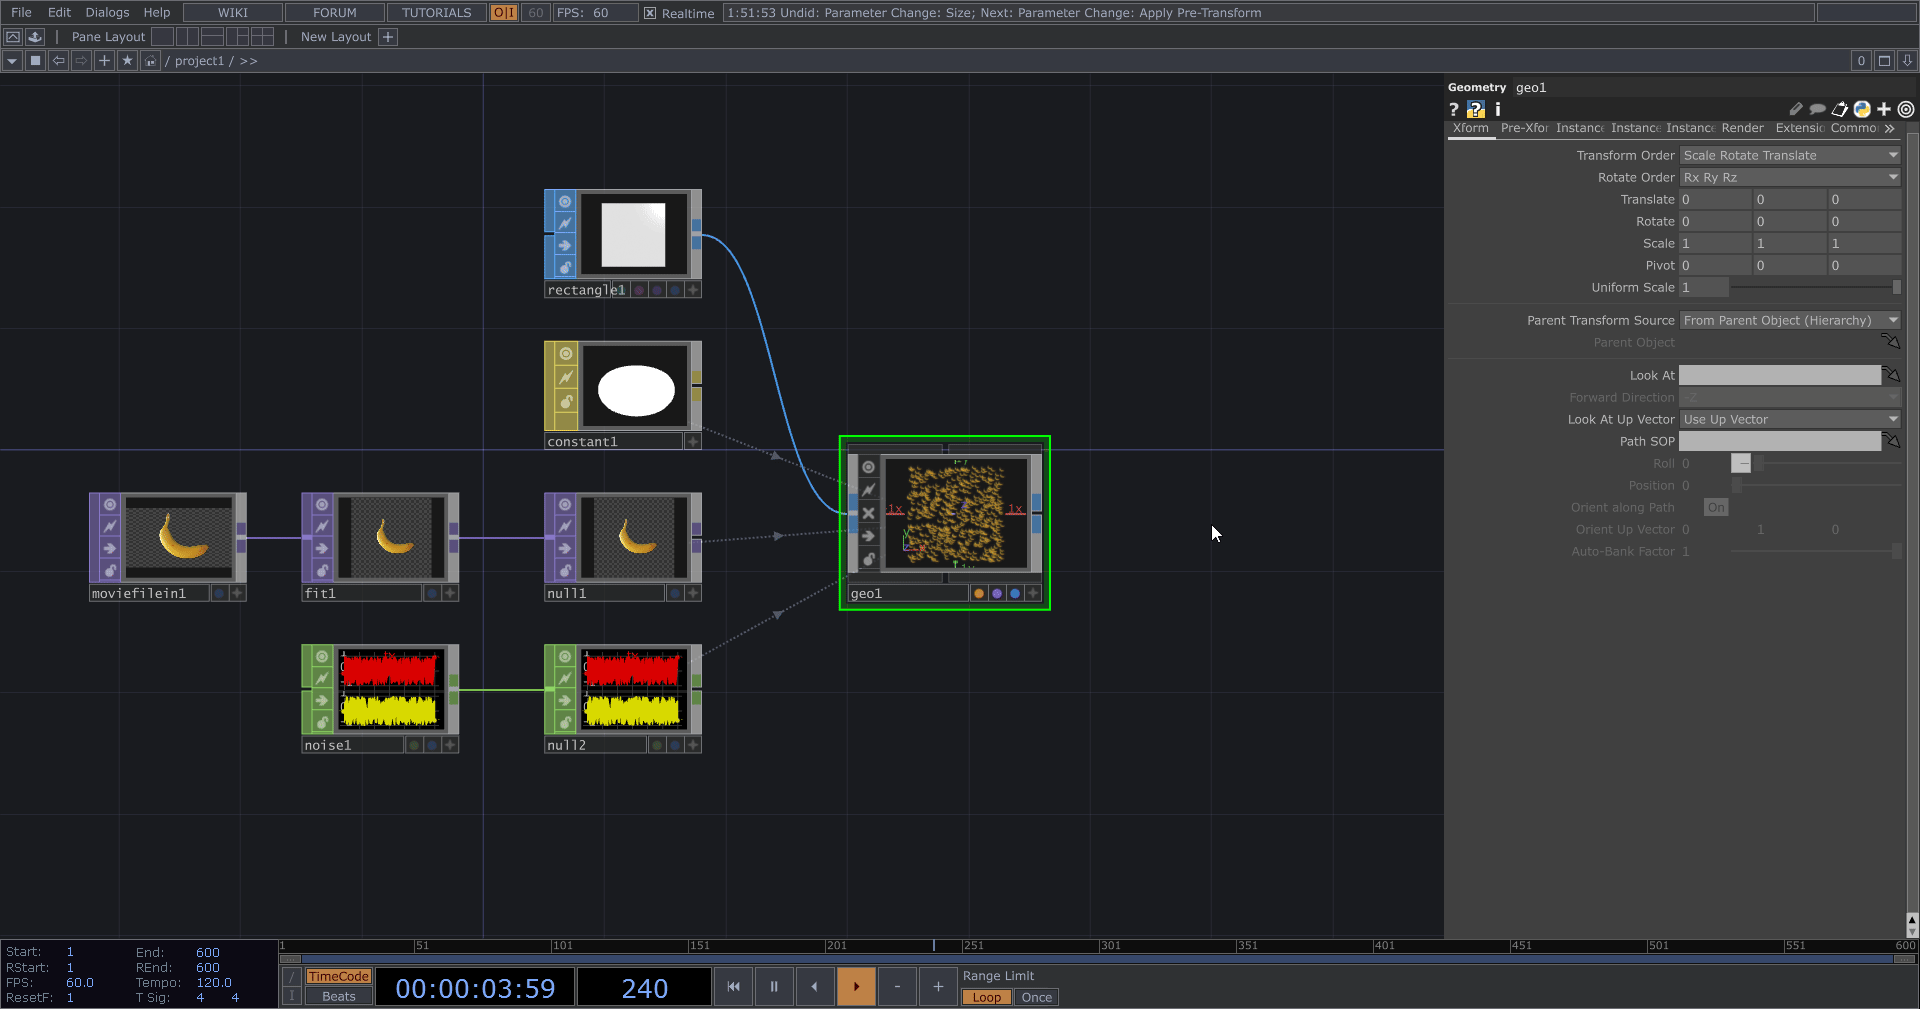The width and height of the screenshot is (1920, 1009).
Task: Enable Once range limit mode
Action: pyautogui.click(x=1036, y=997)
